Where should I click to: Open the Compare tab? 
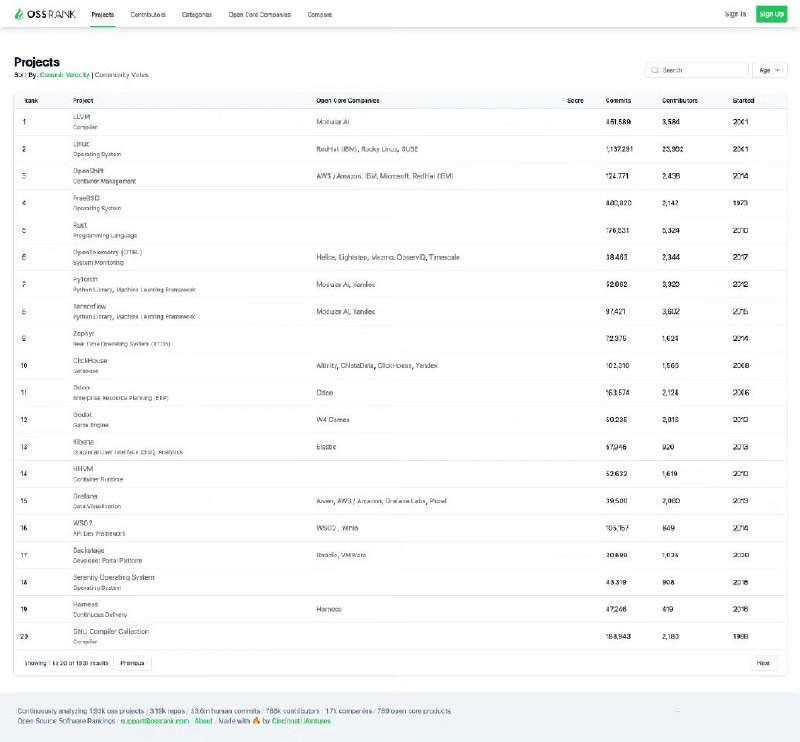(x=320, y=15)
